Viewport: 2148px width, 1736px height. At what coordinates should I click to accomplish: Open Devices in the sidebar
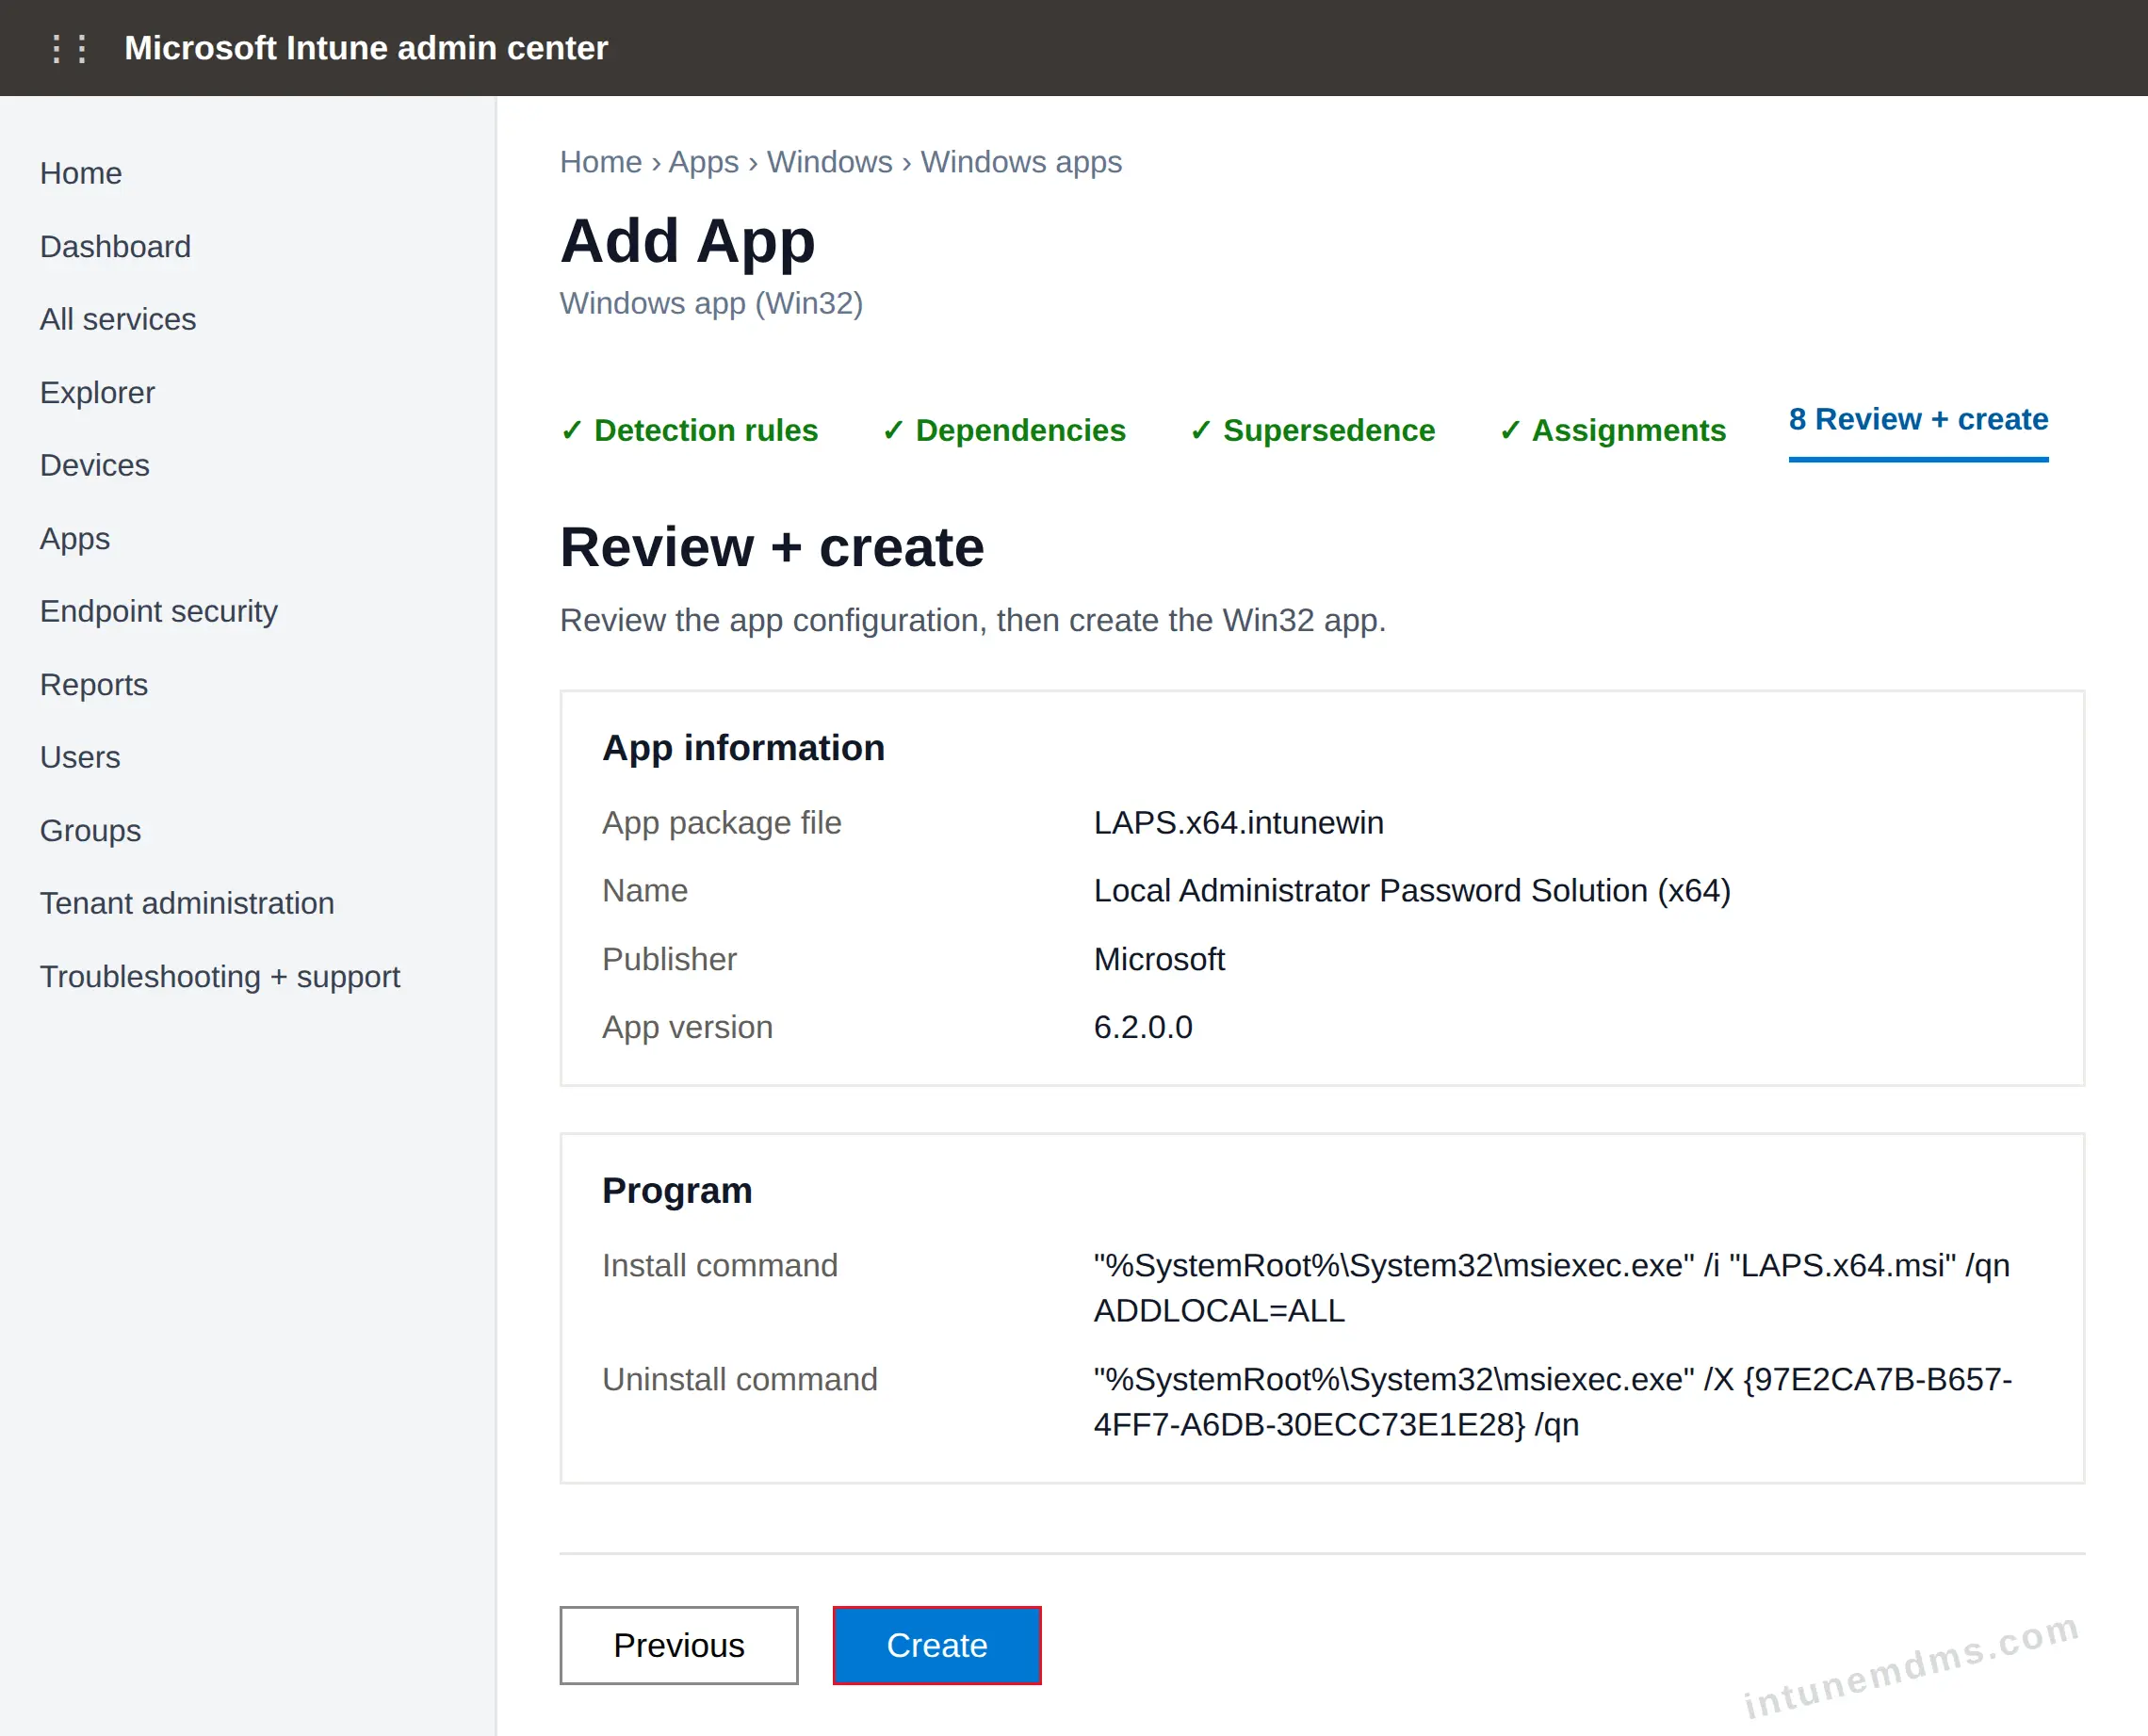pyautogui.click(x=95, y=465)
